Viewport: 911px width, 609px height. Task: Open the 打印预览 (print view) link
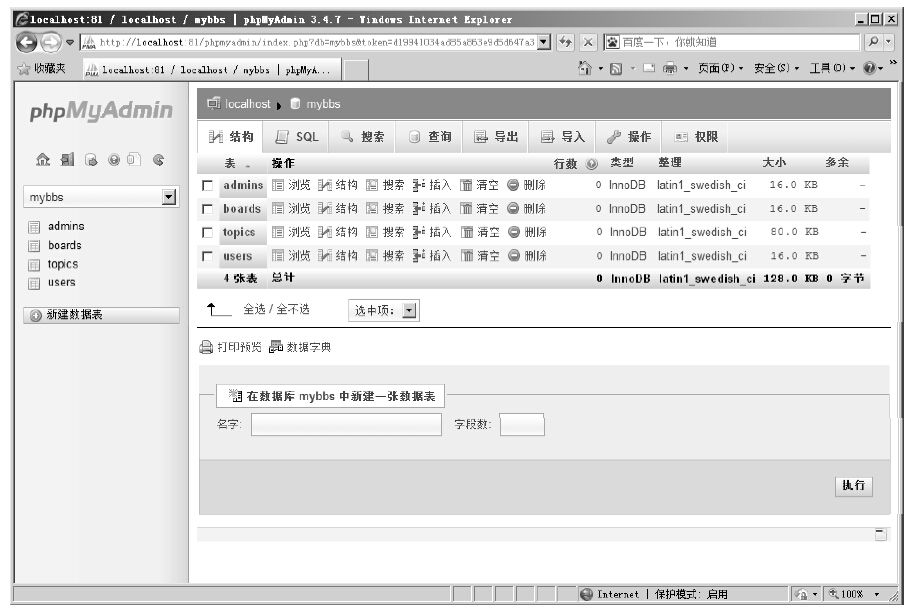(x=231, y=348)
